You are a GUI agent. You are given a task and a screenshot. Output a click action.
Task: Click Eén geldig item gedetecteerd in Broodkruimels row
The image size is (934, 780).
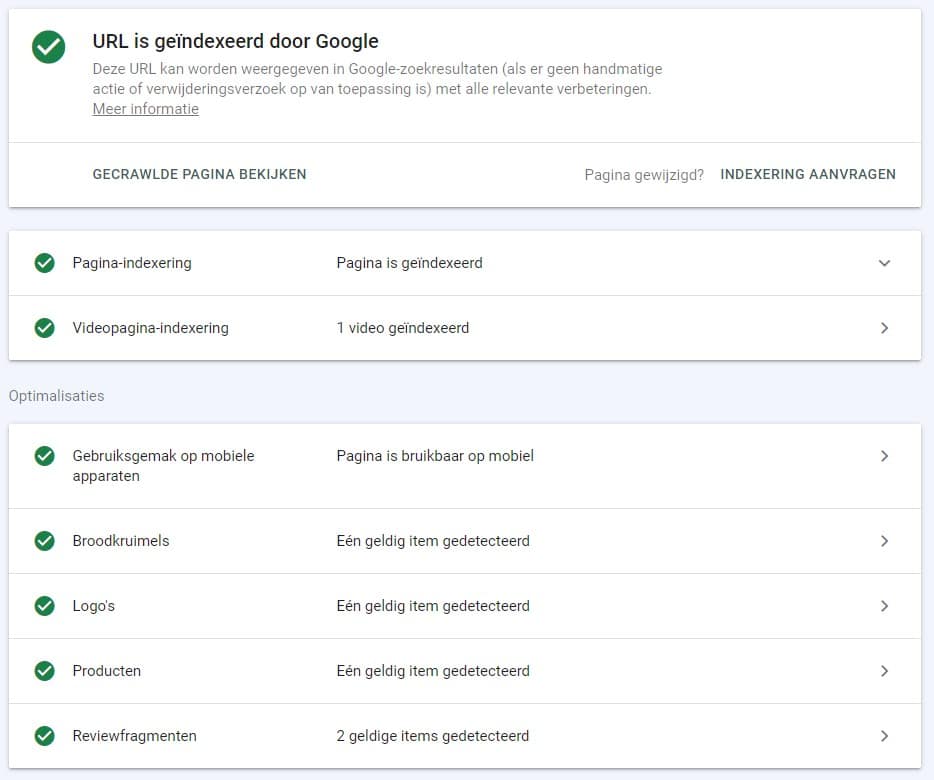[x=433, y=541]
